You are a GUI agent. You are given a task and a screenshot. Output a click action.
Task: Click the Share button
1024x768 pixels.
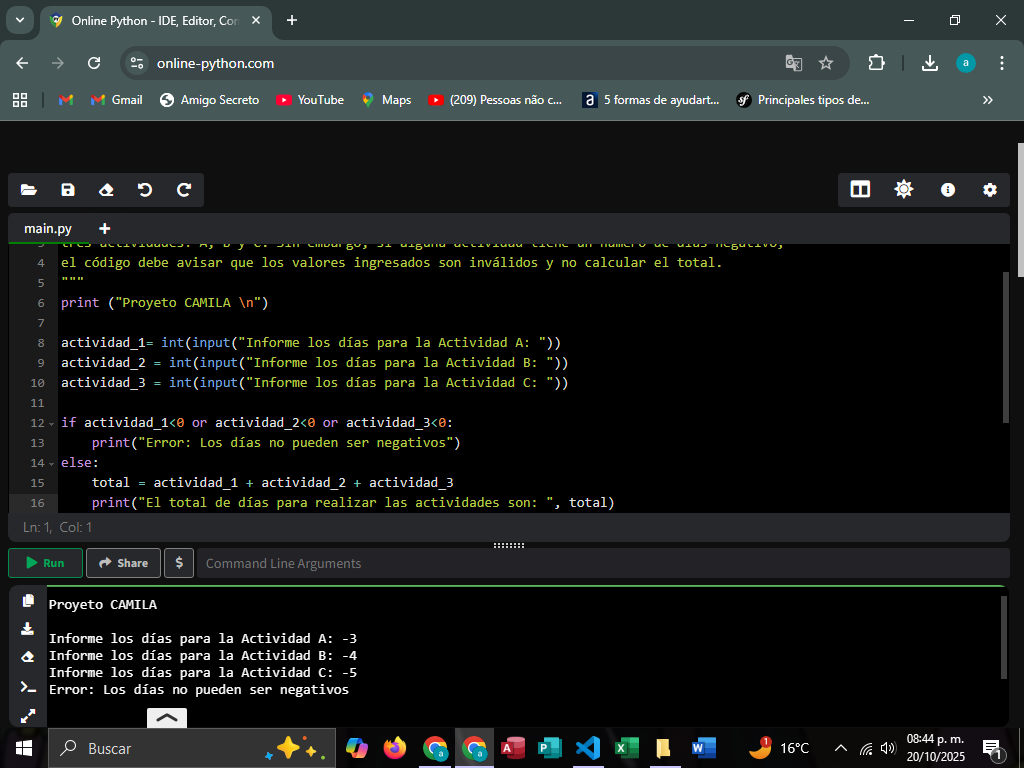click(123, 563)
